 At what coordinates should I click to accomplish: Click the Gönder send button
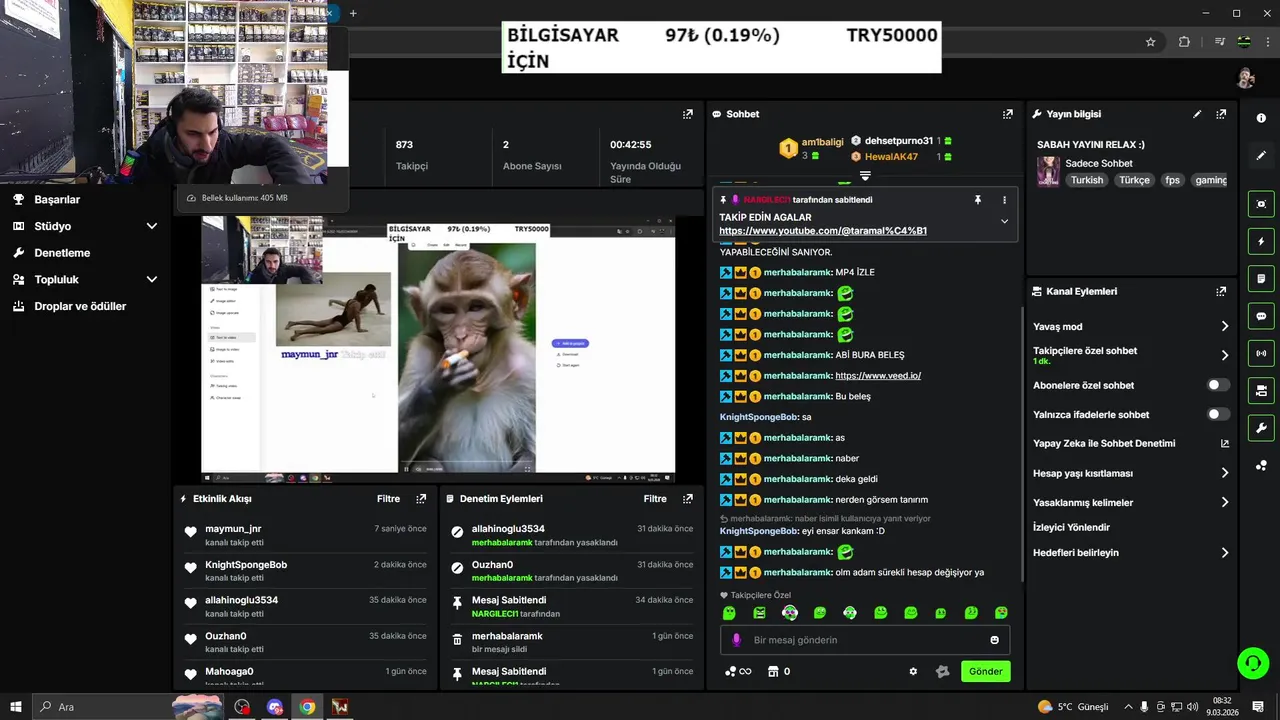[x=985, y=672]
